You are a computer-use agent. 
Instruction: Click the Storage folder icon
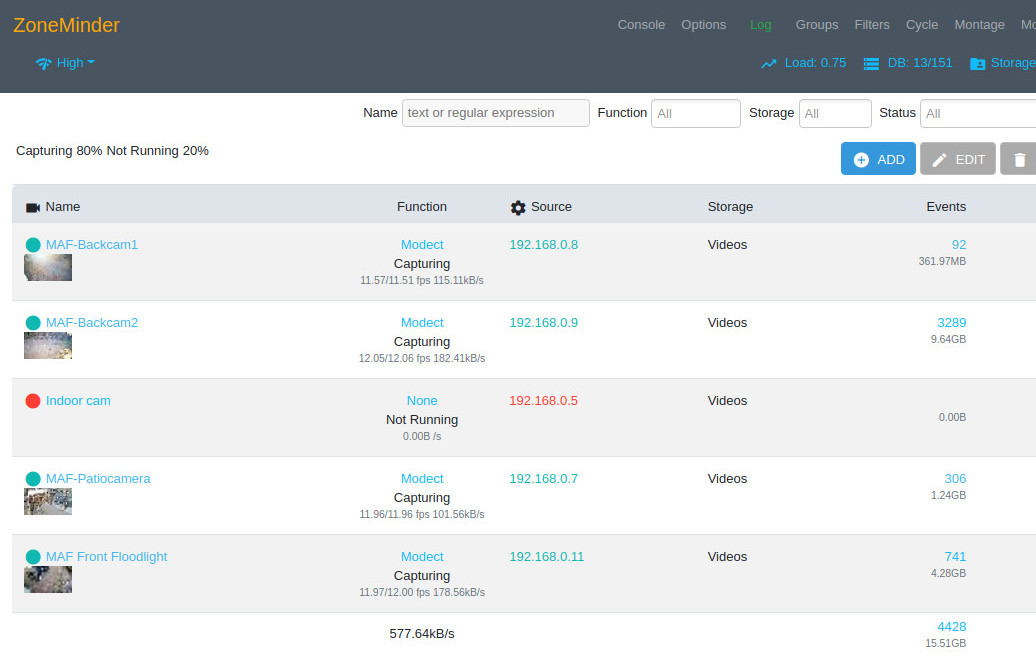point(977,63)
